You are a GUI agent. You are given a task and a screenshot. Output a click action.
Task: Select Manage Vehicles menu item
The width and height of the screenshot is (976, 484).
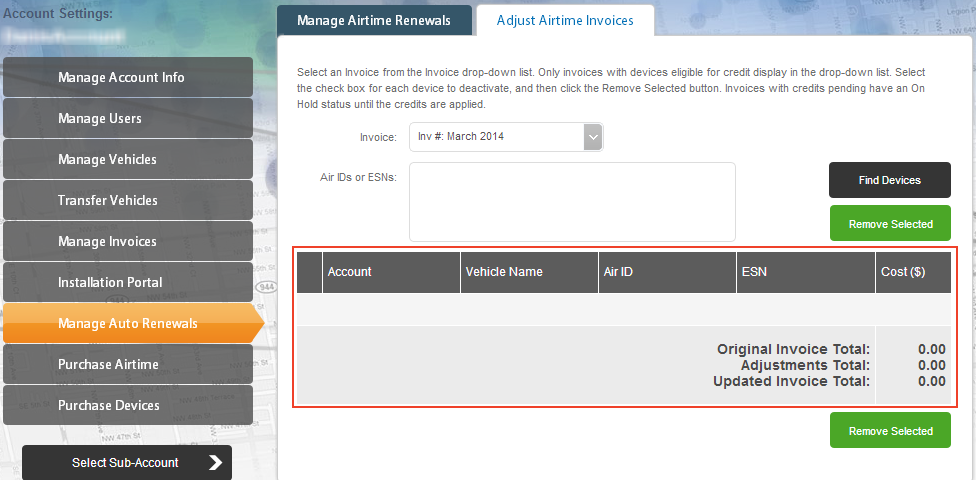coord(128,159)
